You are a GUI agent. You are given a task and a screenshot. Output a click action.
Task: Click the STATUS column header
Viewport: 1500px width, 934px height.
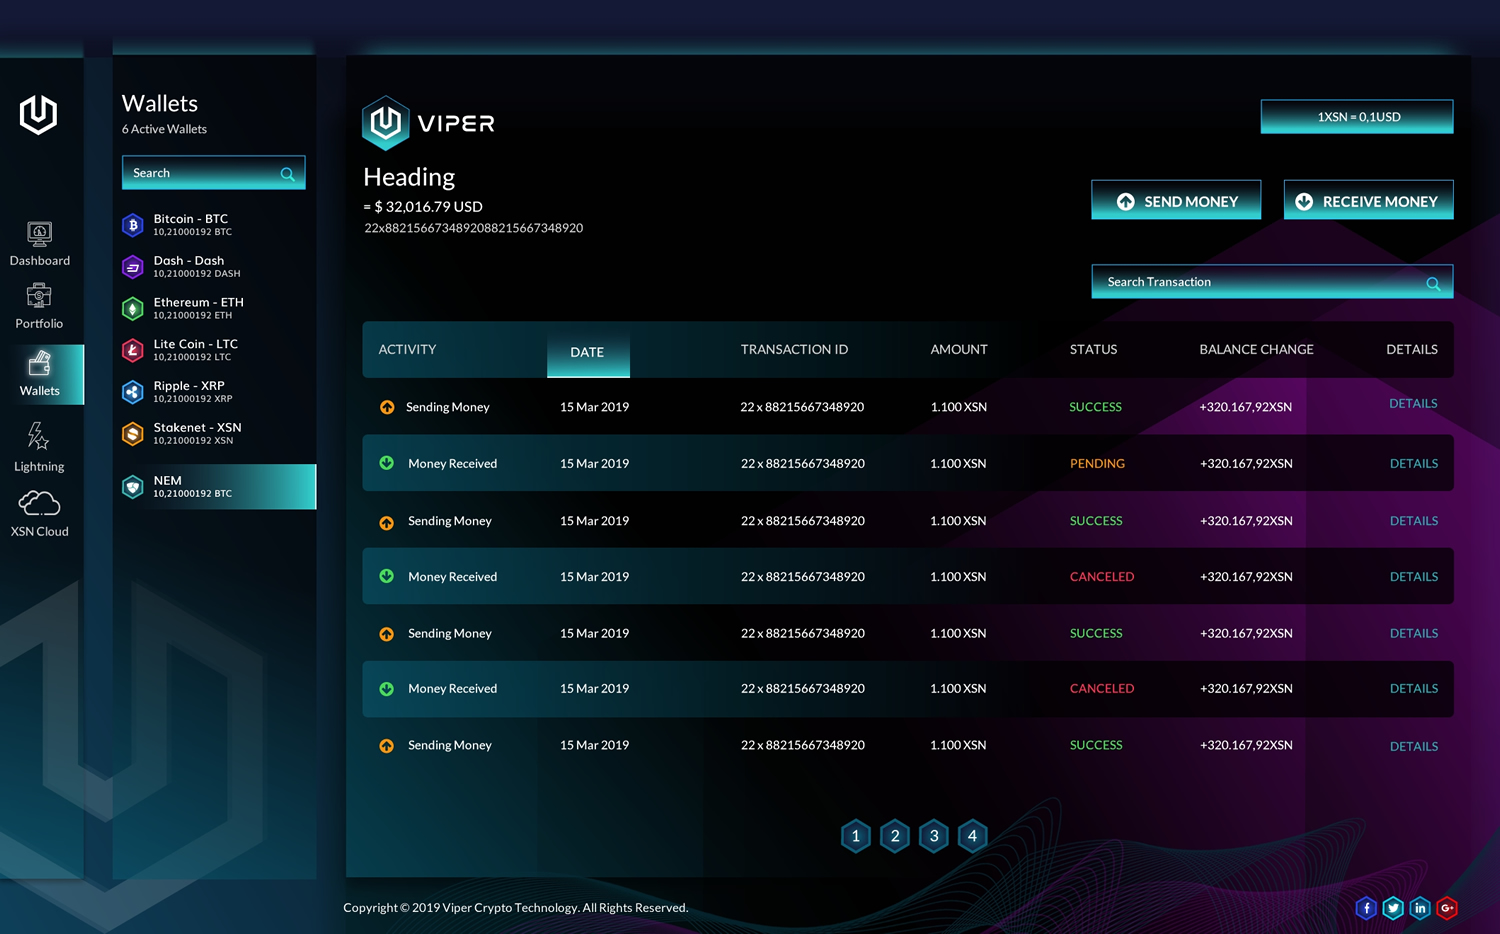[x=1093, y=349]
